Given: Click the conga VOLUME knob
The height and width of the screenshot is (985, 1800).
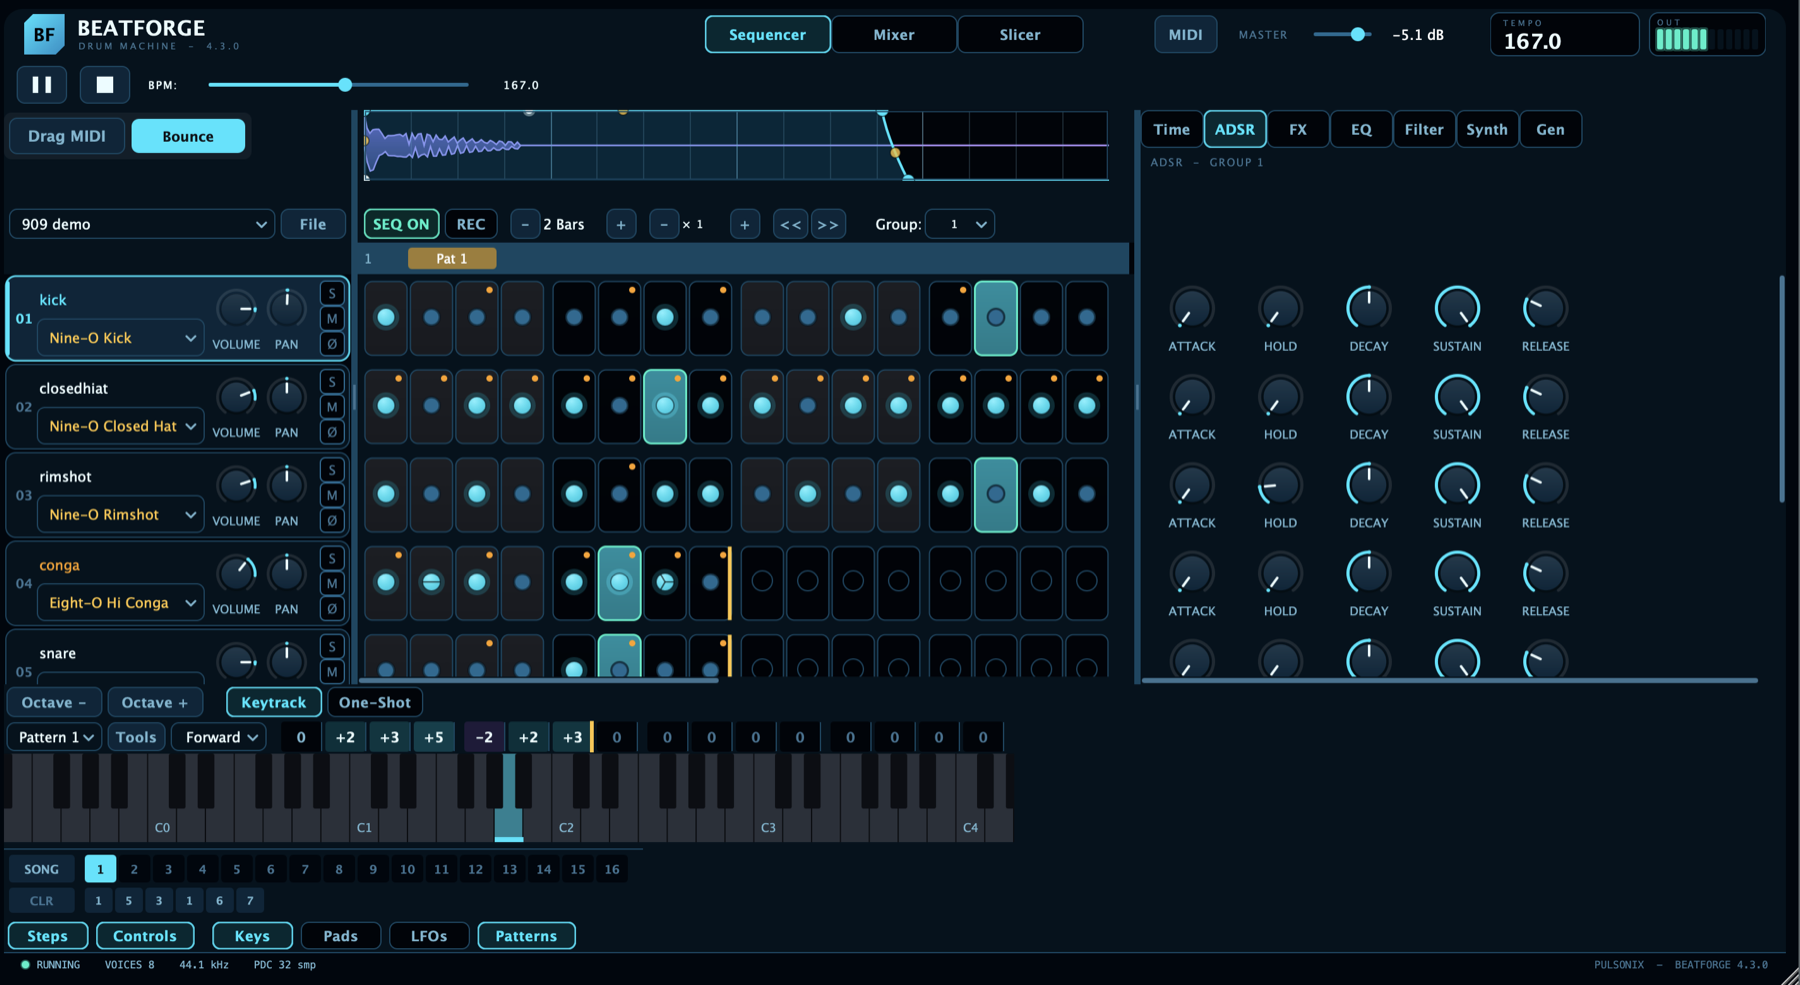Looking at the screenshot, I should [237, 573].
